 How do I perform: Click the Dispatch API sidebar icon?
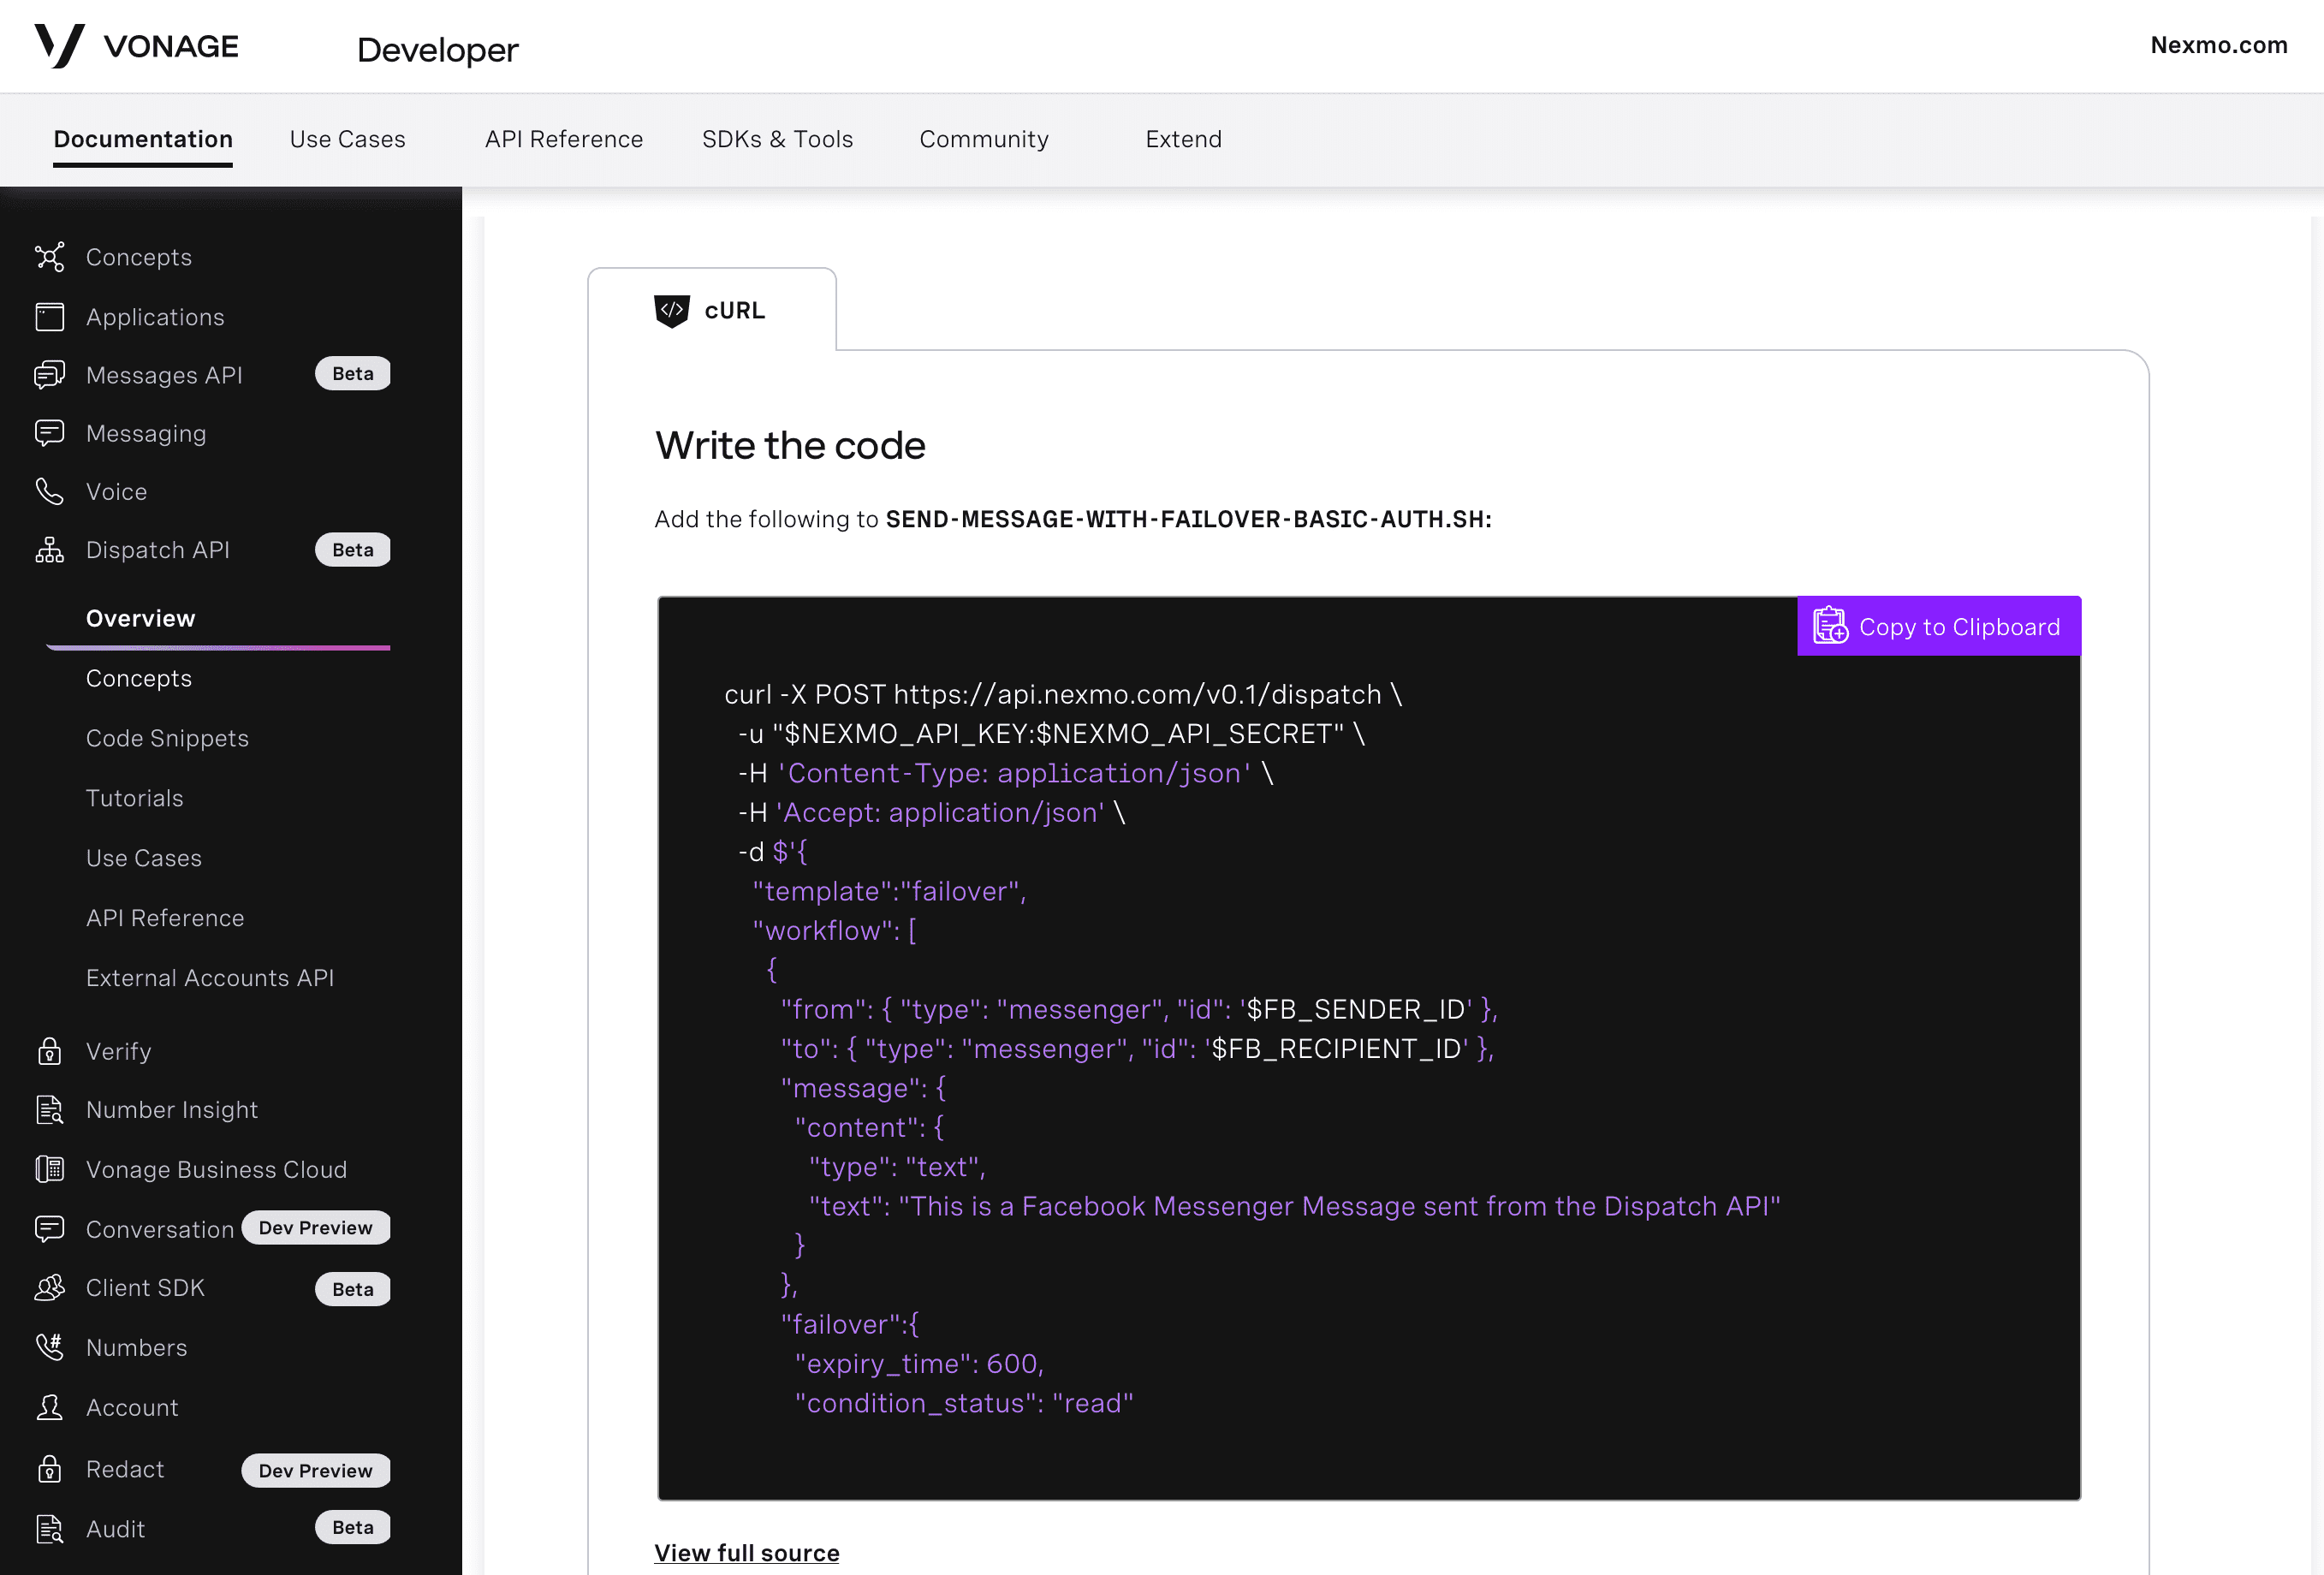[51, 550]
